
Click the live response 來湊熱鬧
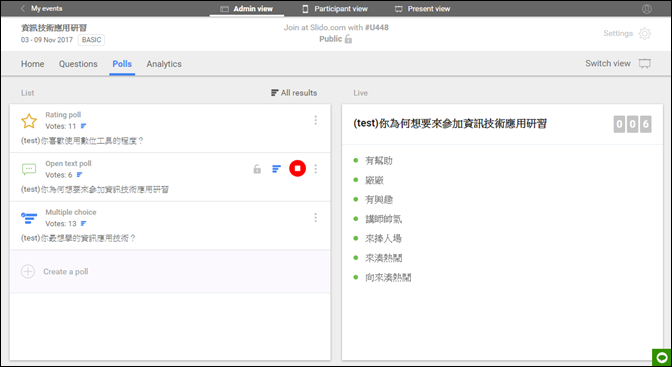click(384, 258)
